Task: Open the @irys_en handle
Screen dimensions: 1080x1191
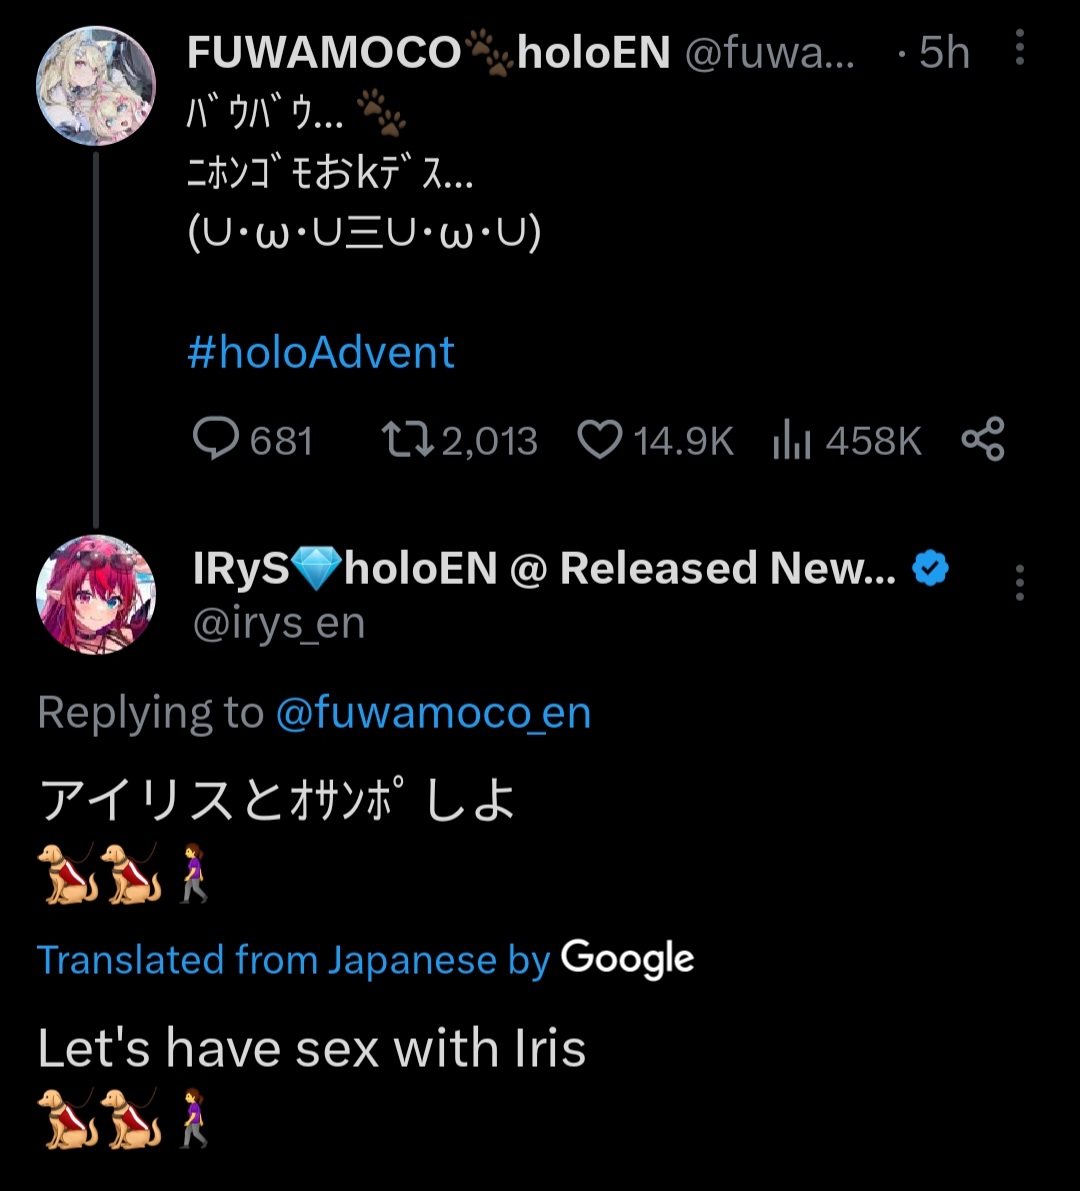Action: (x=279, y=623)
